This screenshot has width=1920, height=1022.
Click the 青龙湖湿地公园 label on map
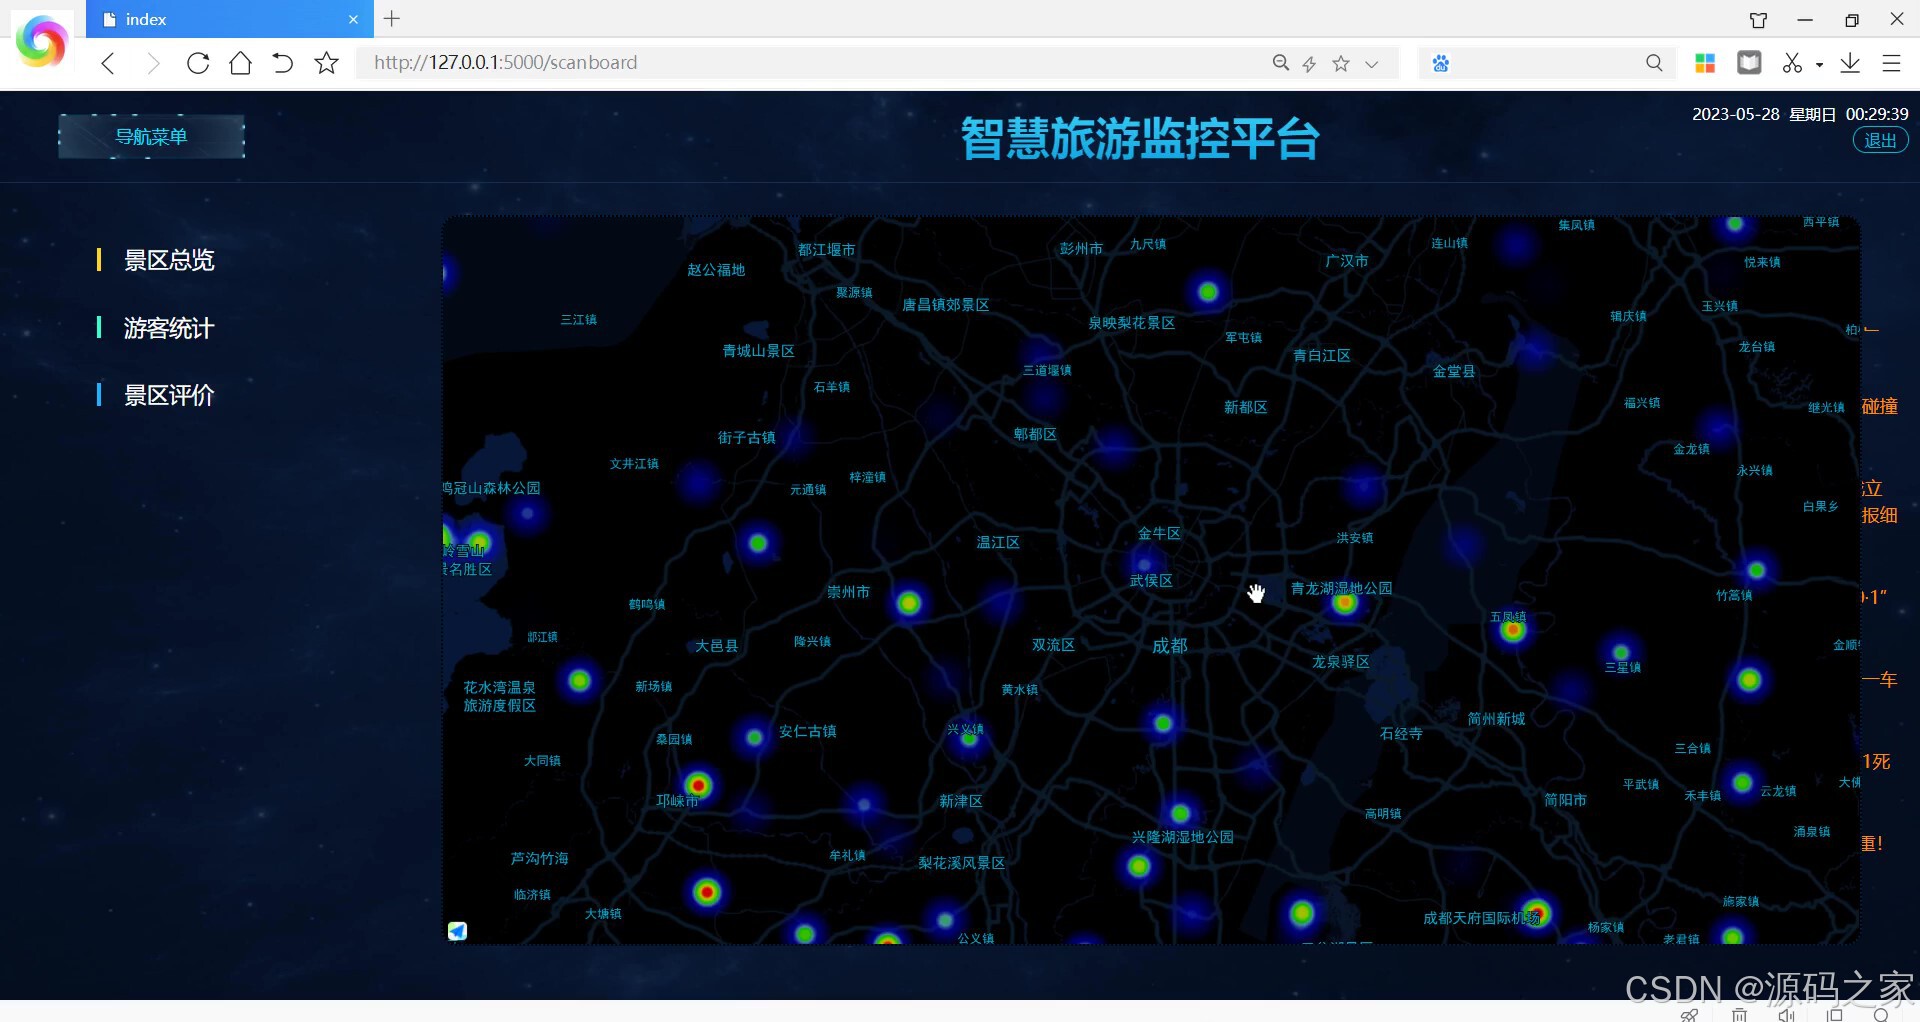tap(1341, 588)
